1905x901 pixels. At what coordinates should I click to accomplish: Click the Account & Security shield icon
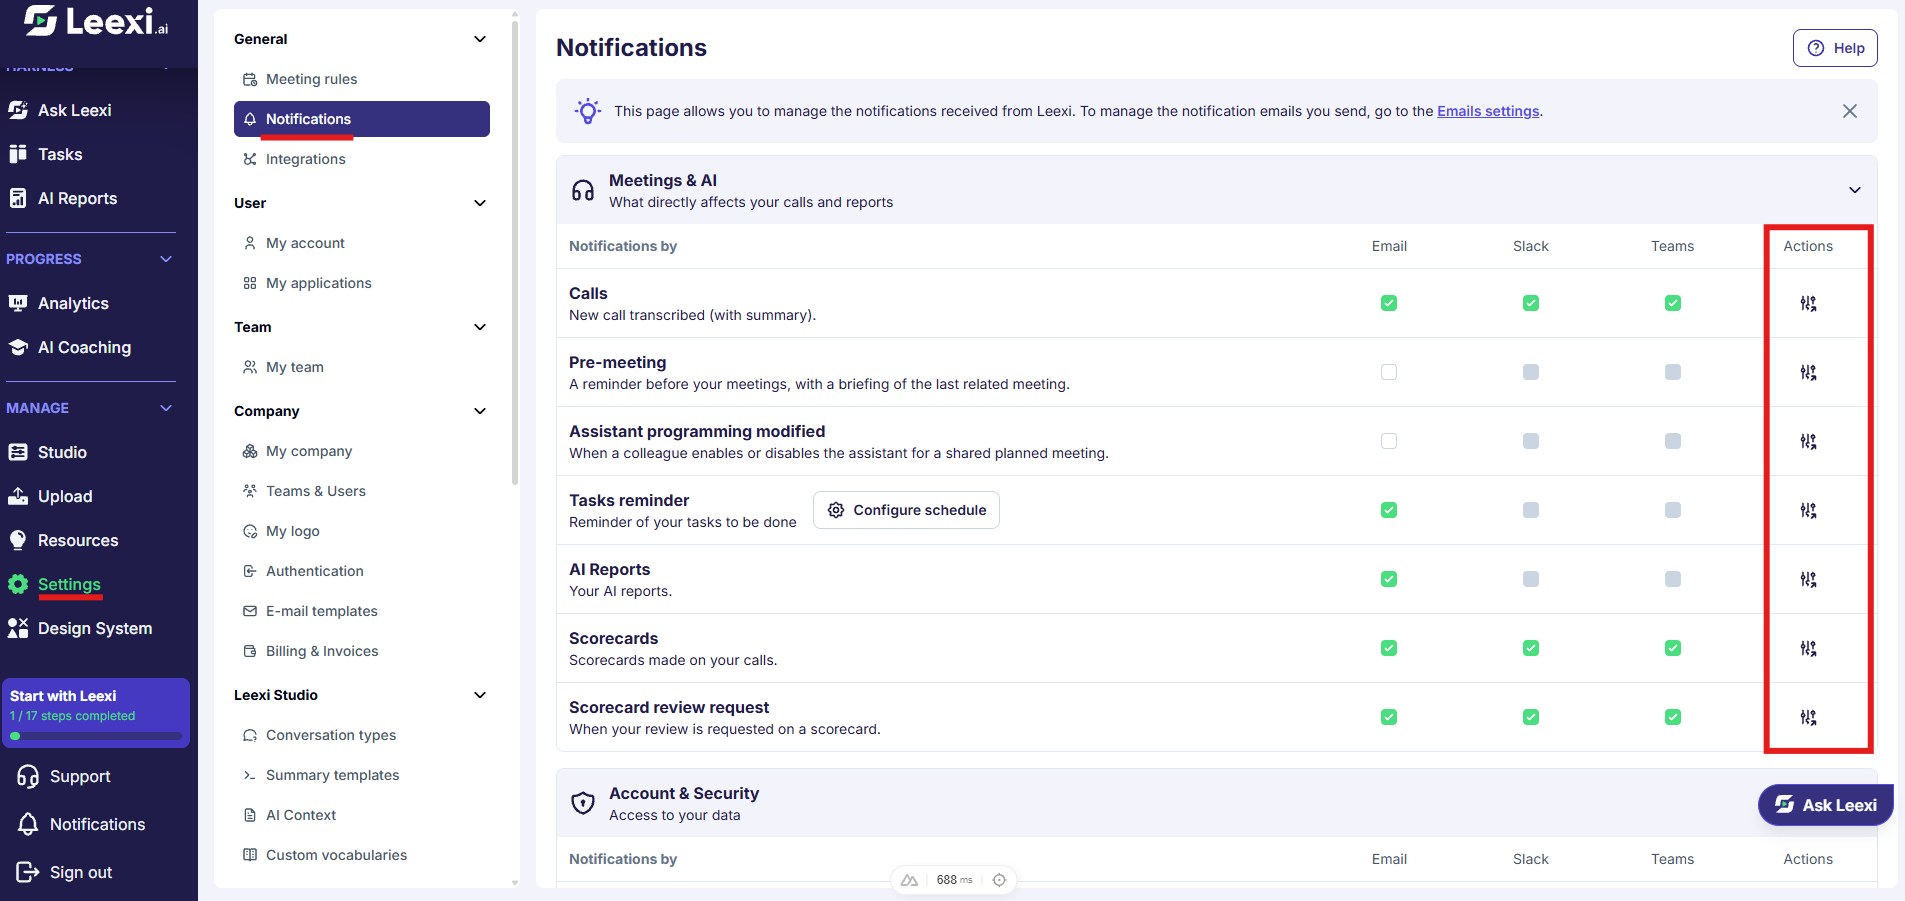coord(583,803)
